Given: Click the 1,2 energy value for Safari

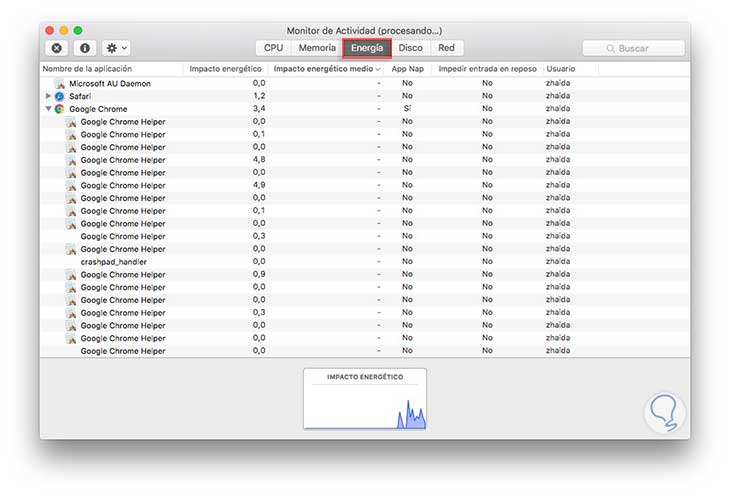Looking at the screenshot, I should coord(259,96).
